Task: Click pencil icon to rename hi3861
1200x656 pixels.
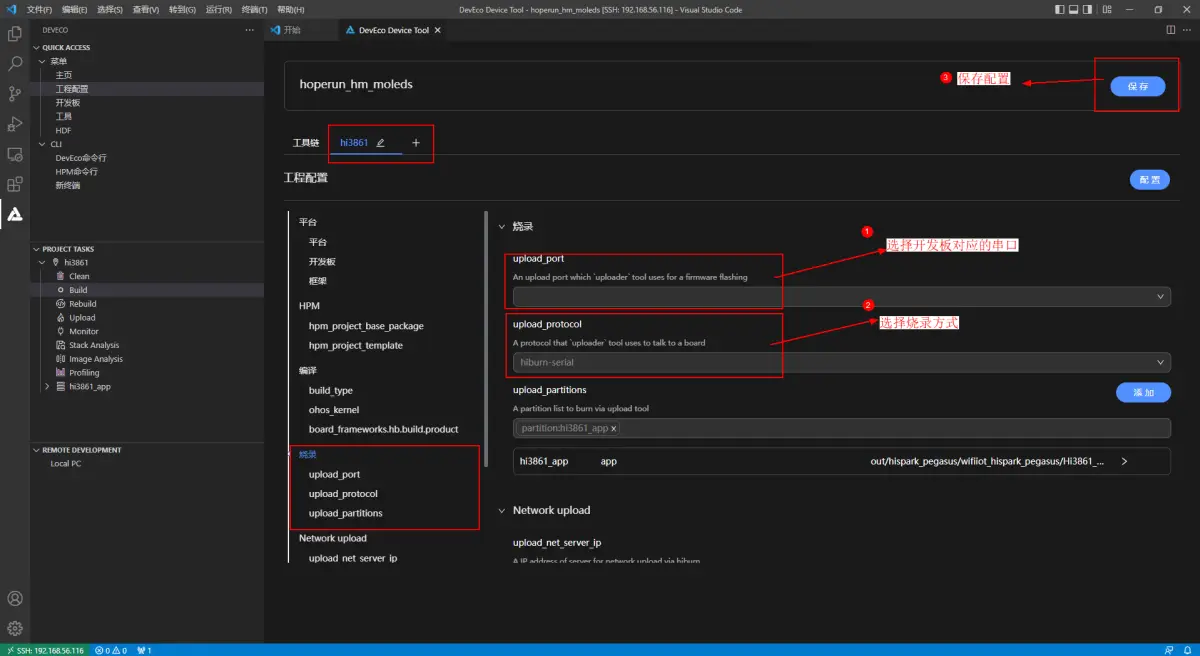Action: click(380, 143)
